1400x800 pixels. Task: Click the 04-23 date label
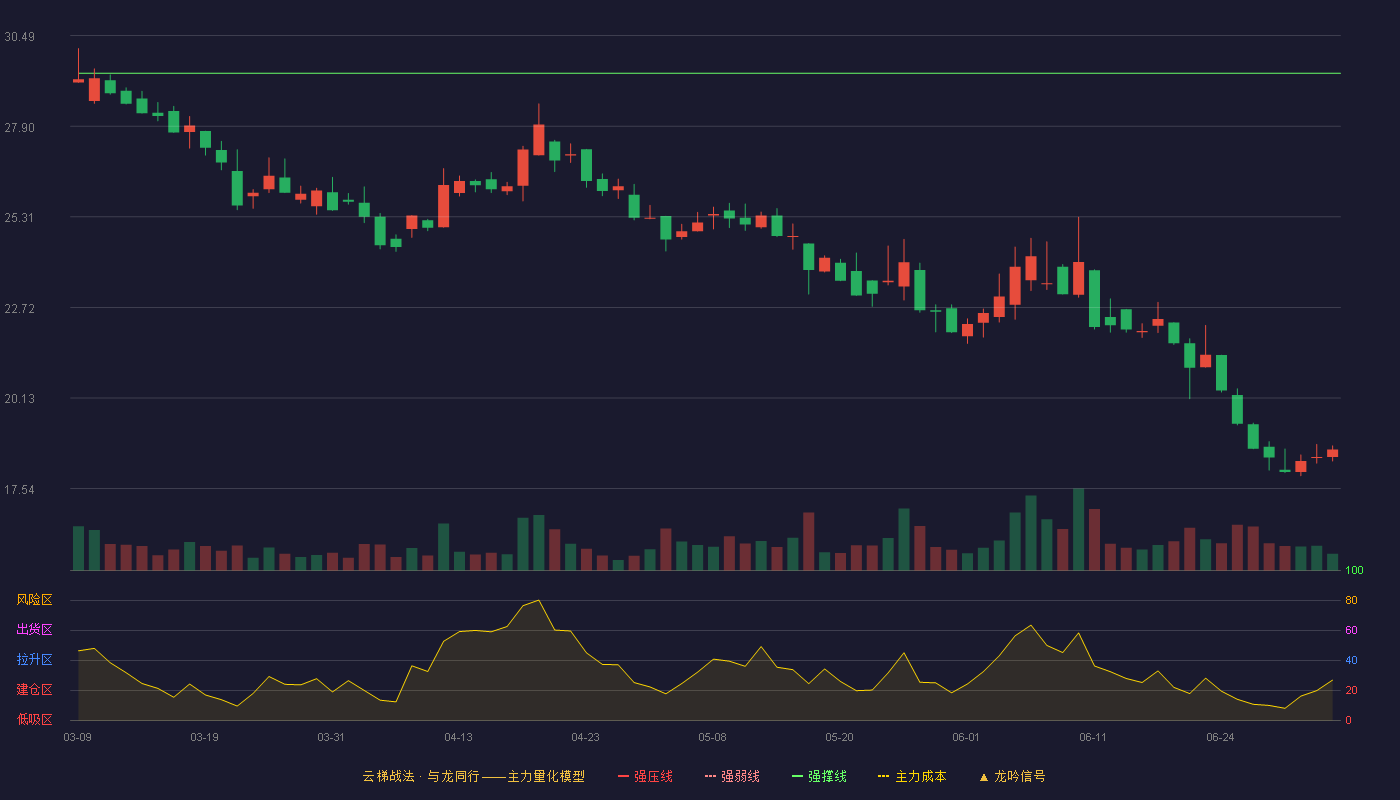[x=585, y=737]
